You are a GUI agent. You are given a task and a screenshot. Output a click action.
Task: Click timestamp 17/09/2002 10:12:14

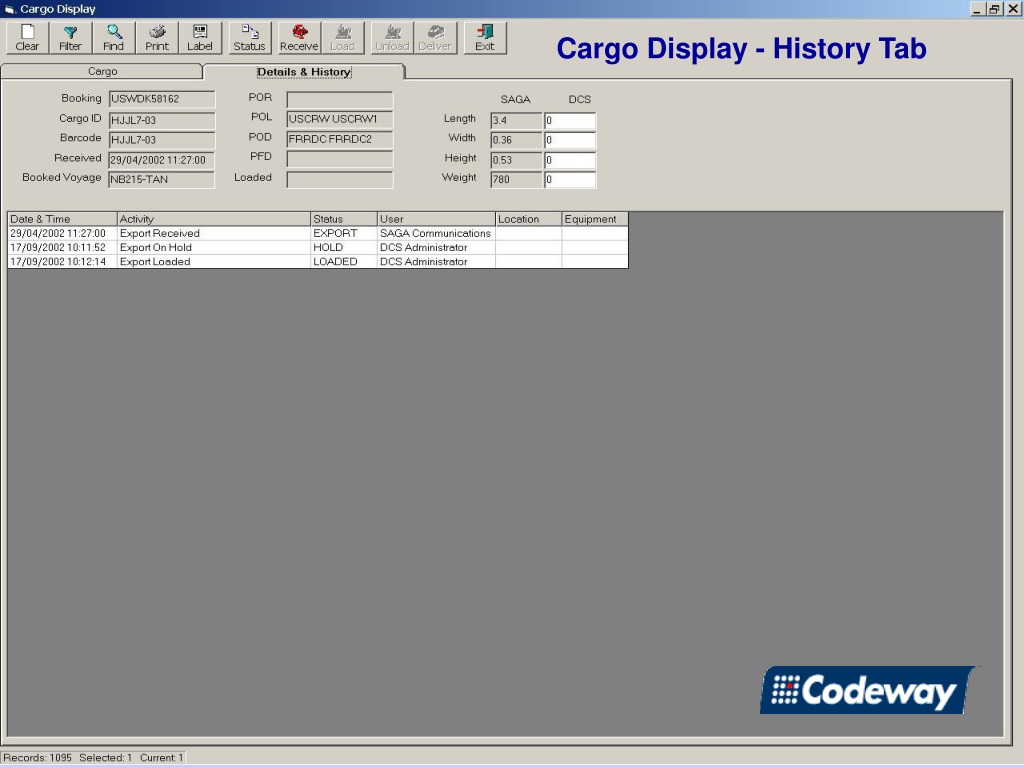(x=63, y=261)
